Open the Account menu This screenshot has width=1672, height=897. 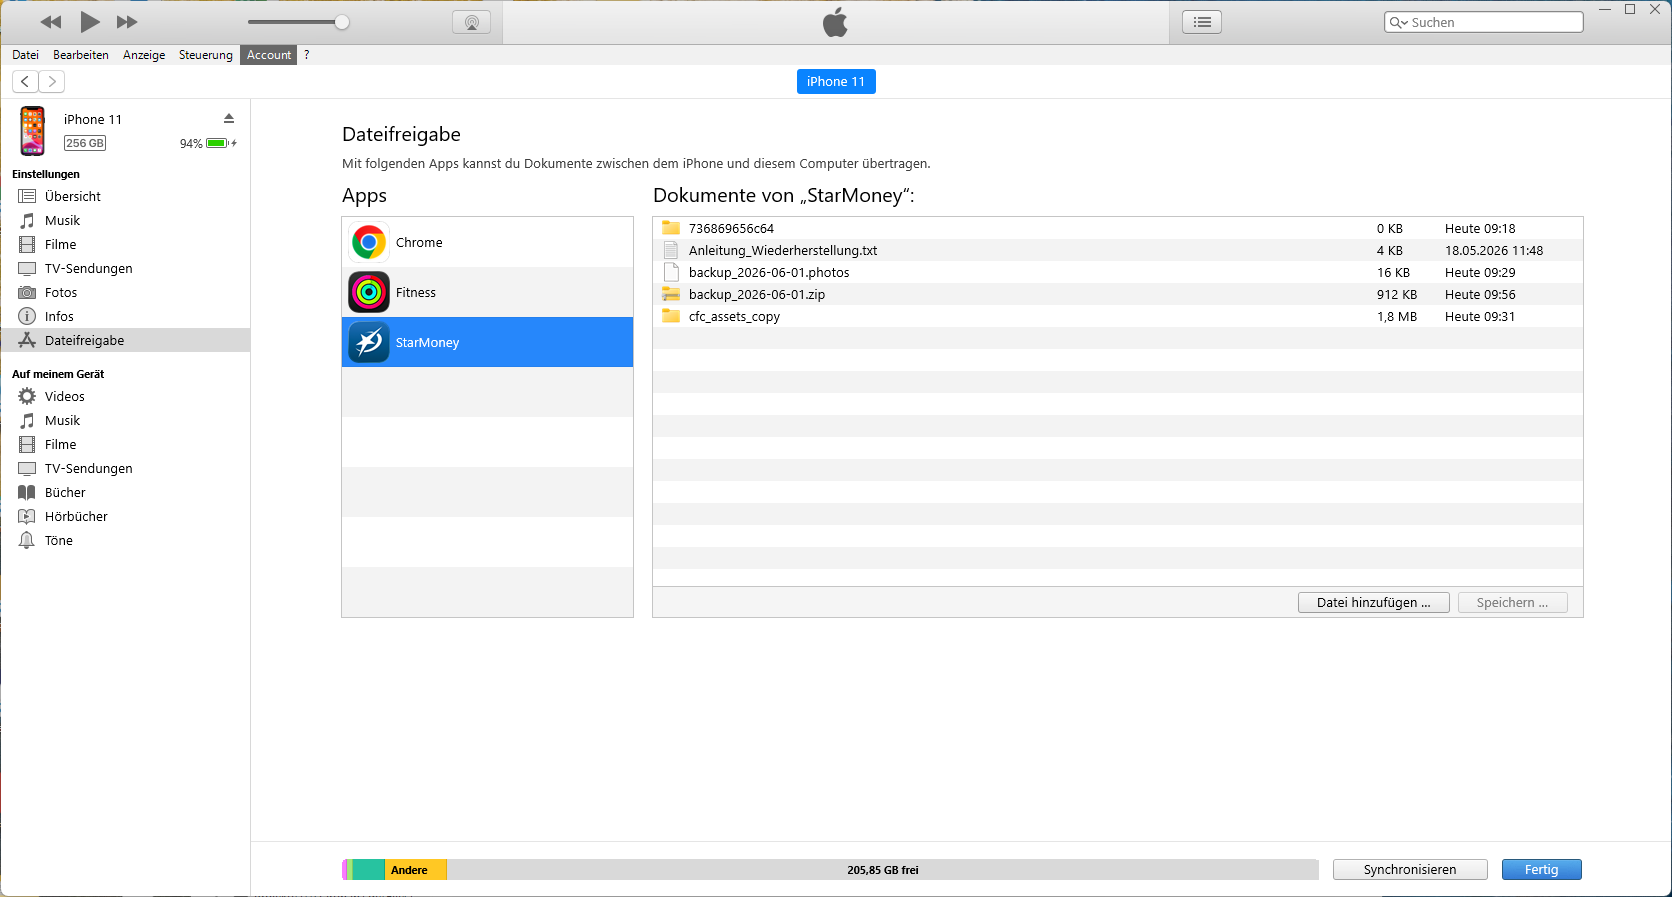click(269, 55)
